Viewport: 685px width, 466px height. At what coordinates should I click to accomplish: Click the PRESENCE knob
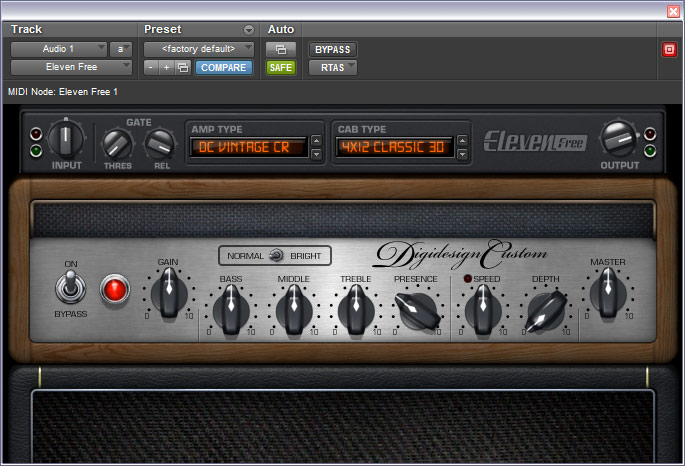(x=417, y=311)
